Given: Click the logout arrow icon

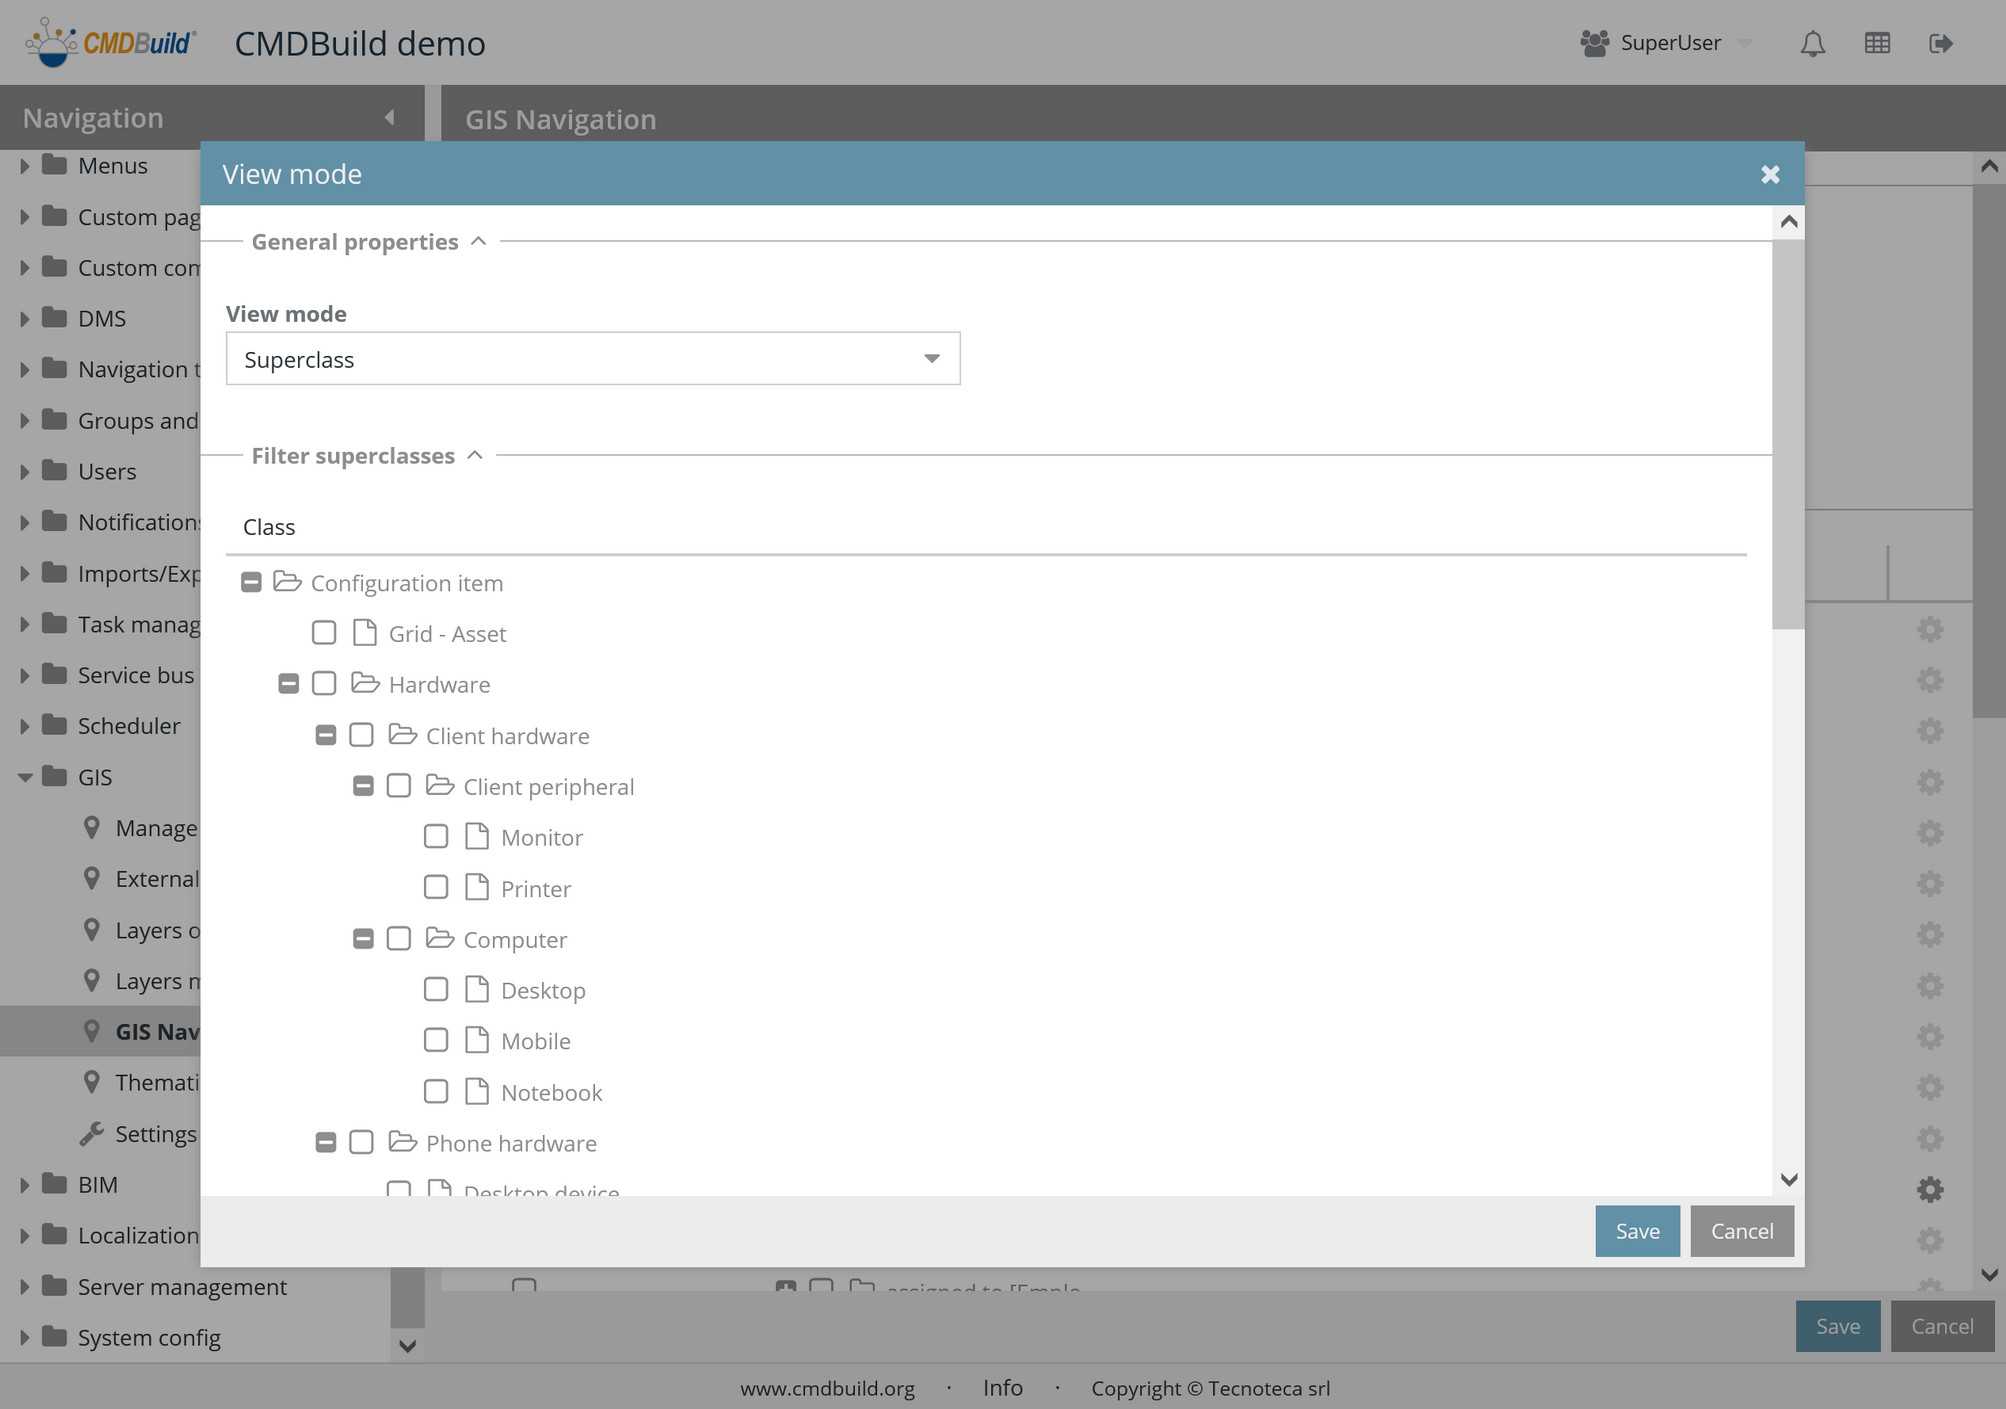Looking at the screenshot, I should click(1940, 43).
